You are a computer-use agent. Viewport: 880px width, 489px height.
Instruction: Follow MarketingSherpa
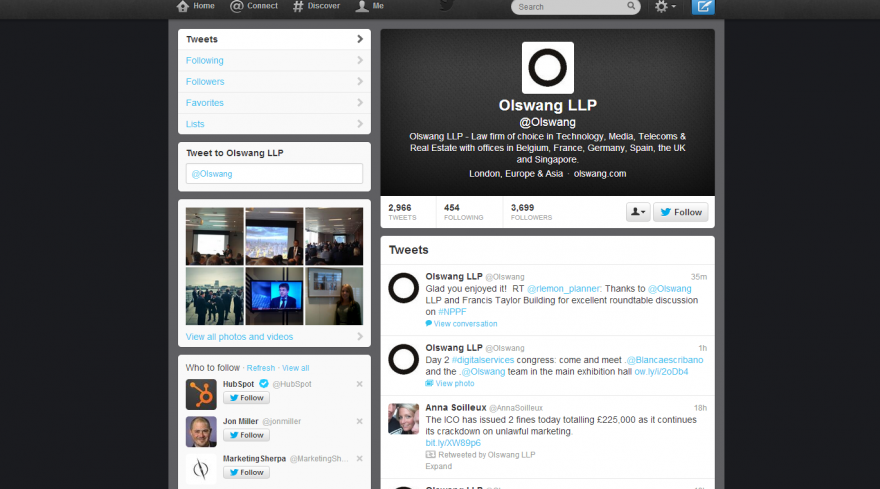246,473
